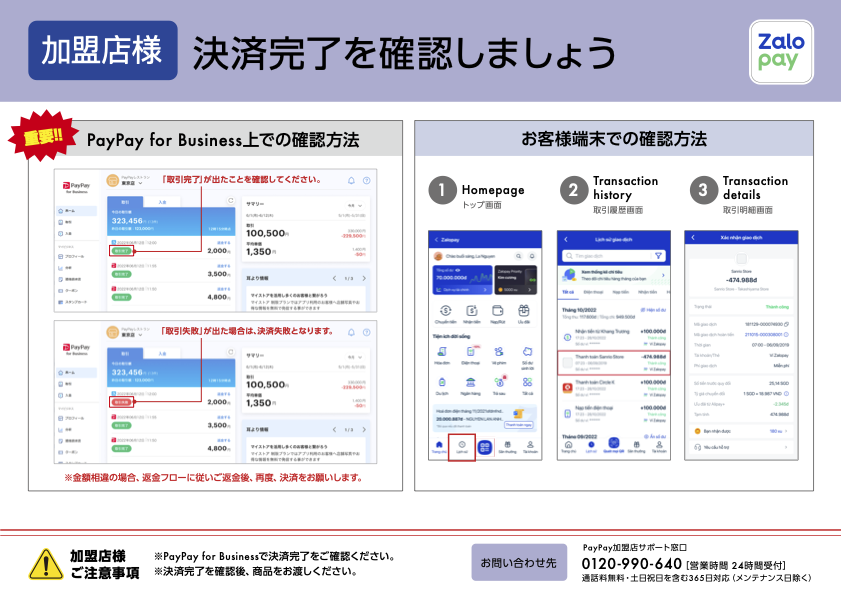Tap search magnifier on Zalopay homepage
The image size is (841, 595).
pos(519,256)
